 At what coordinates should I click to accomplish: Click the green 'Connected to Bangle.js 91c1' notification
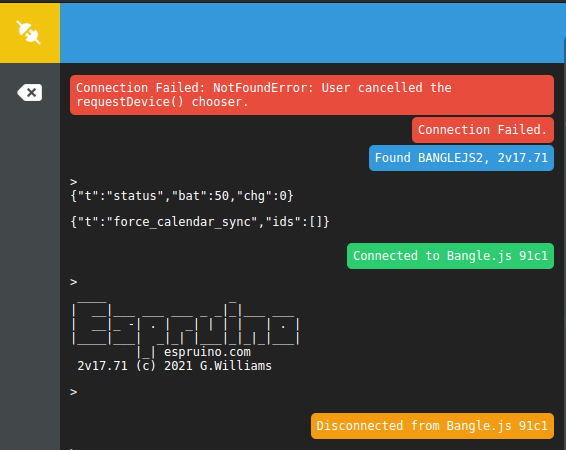pos(450,256)
